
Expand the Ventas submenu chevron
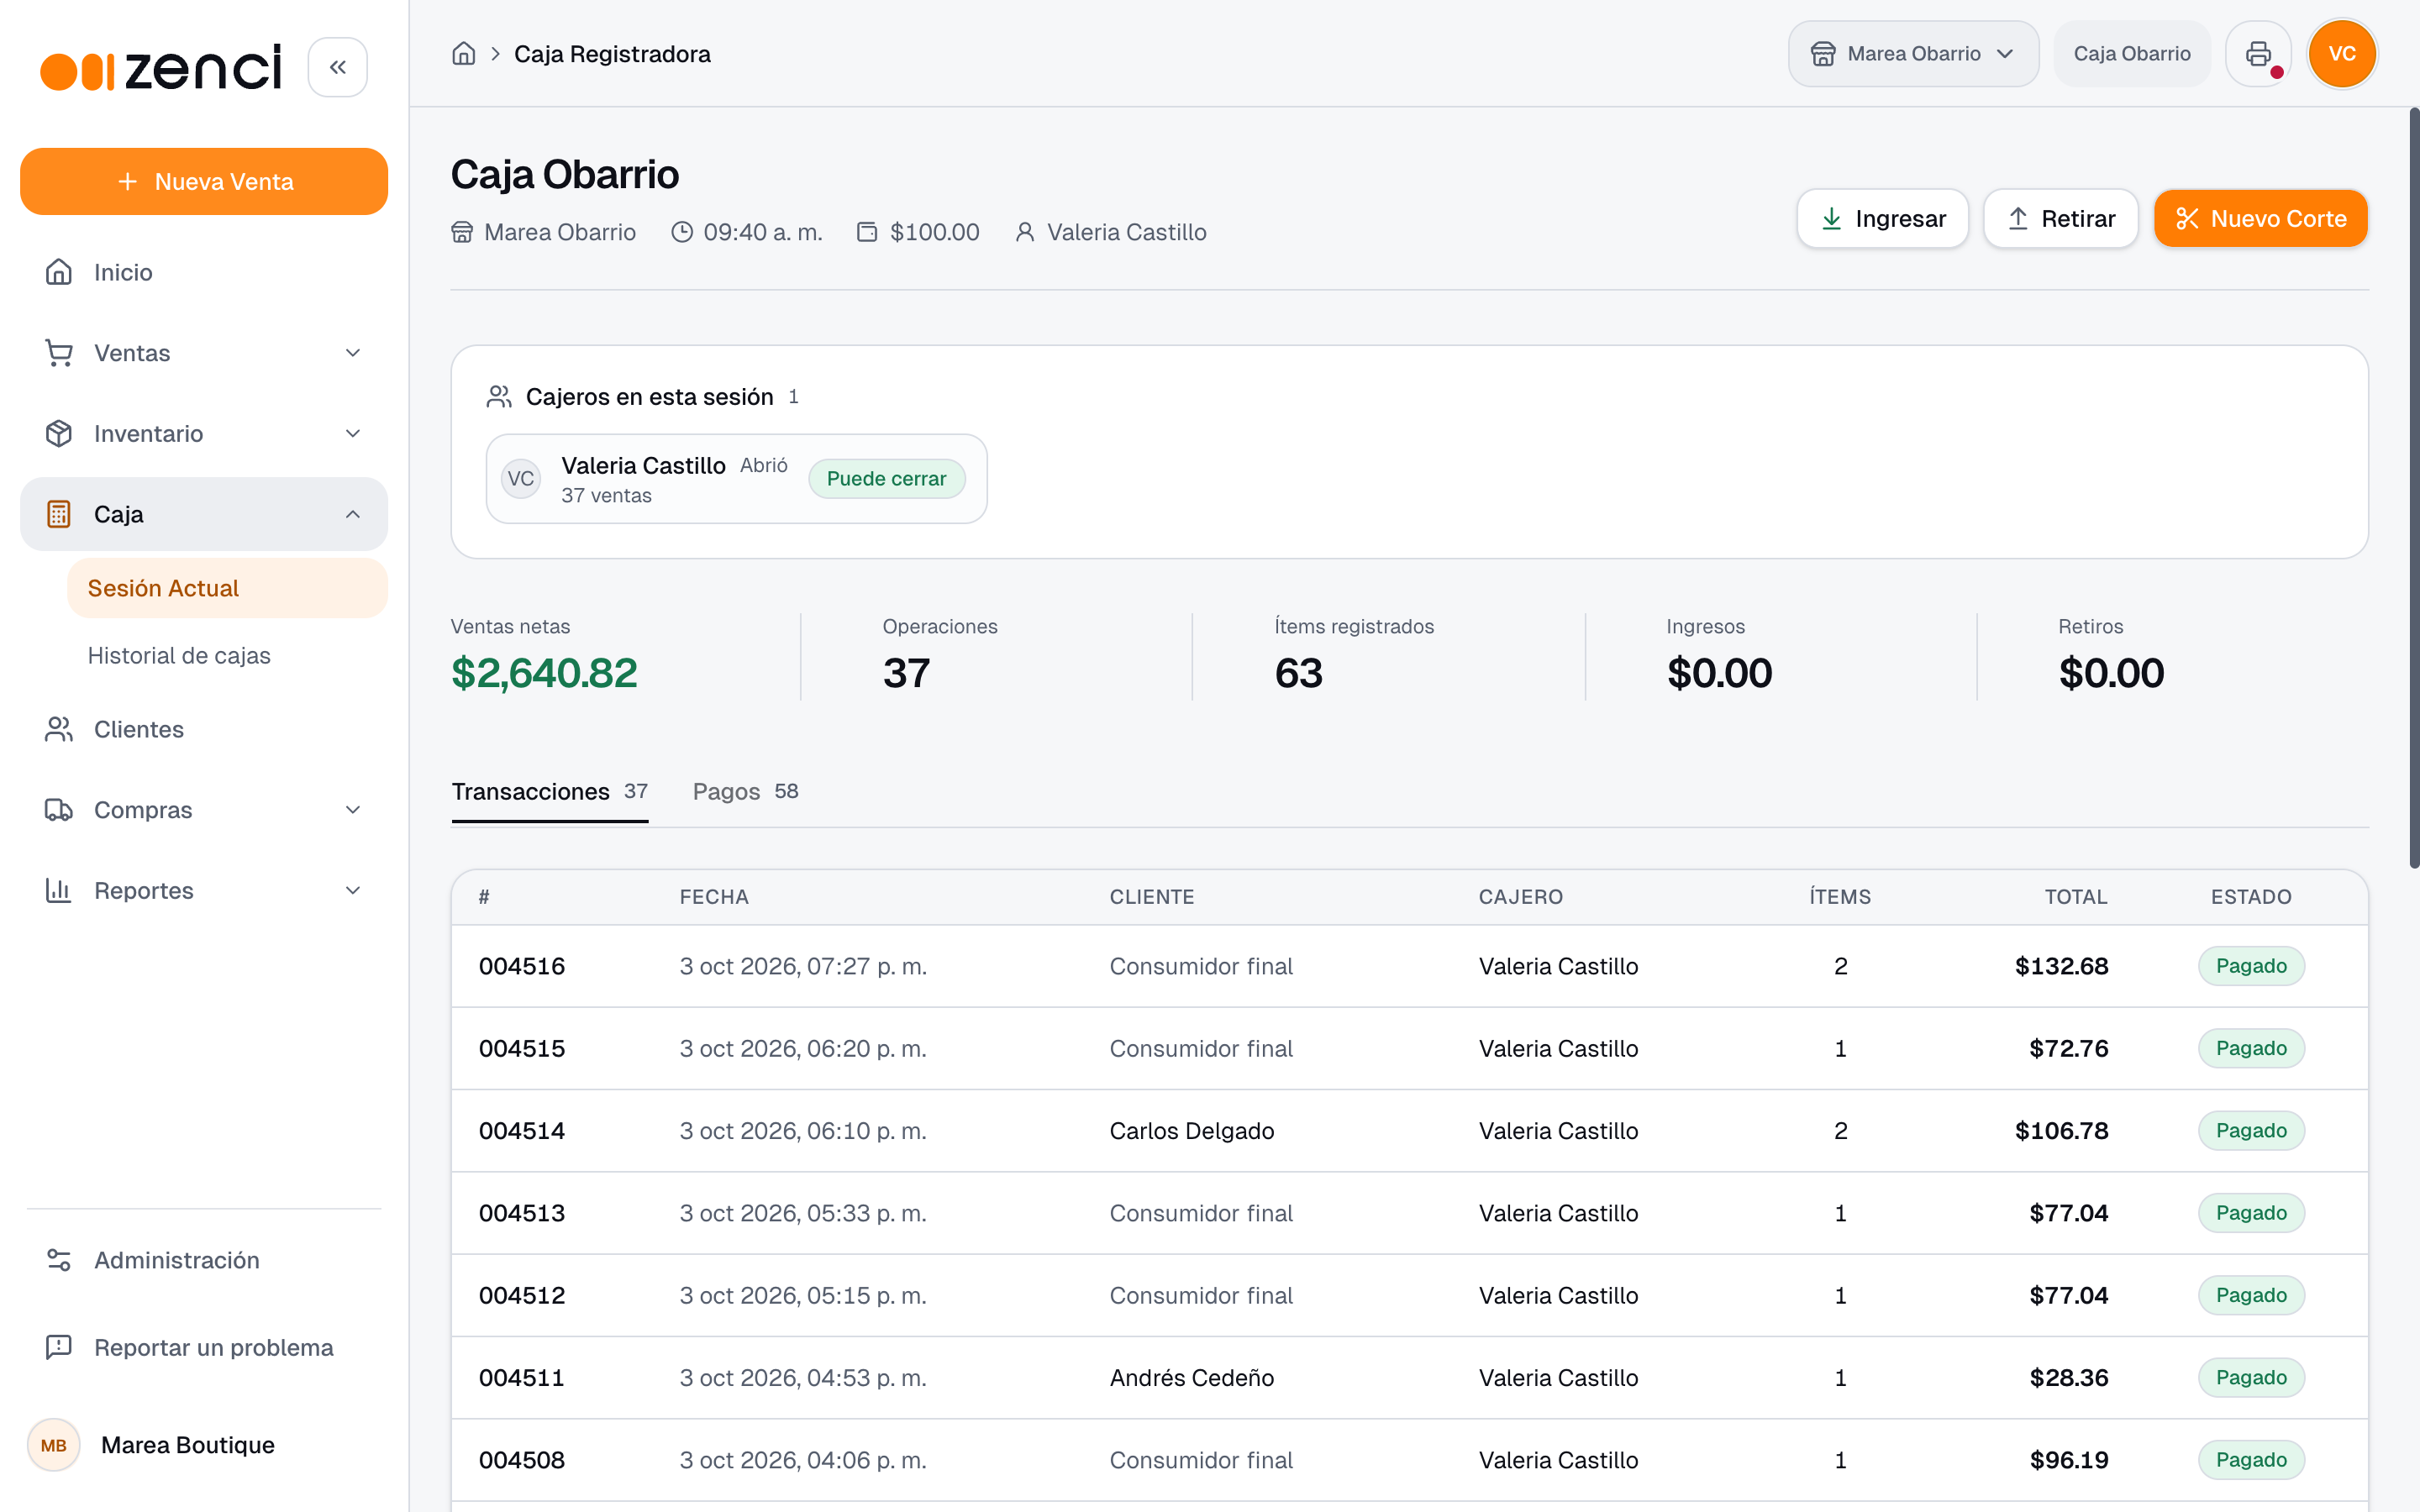click(353, 353)
